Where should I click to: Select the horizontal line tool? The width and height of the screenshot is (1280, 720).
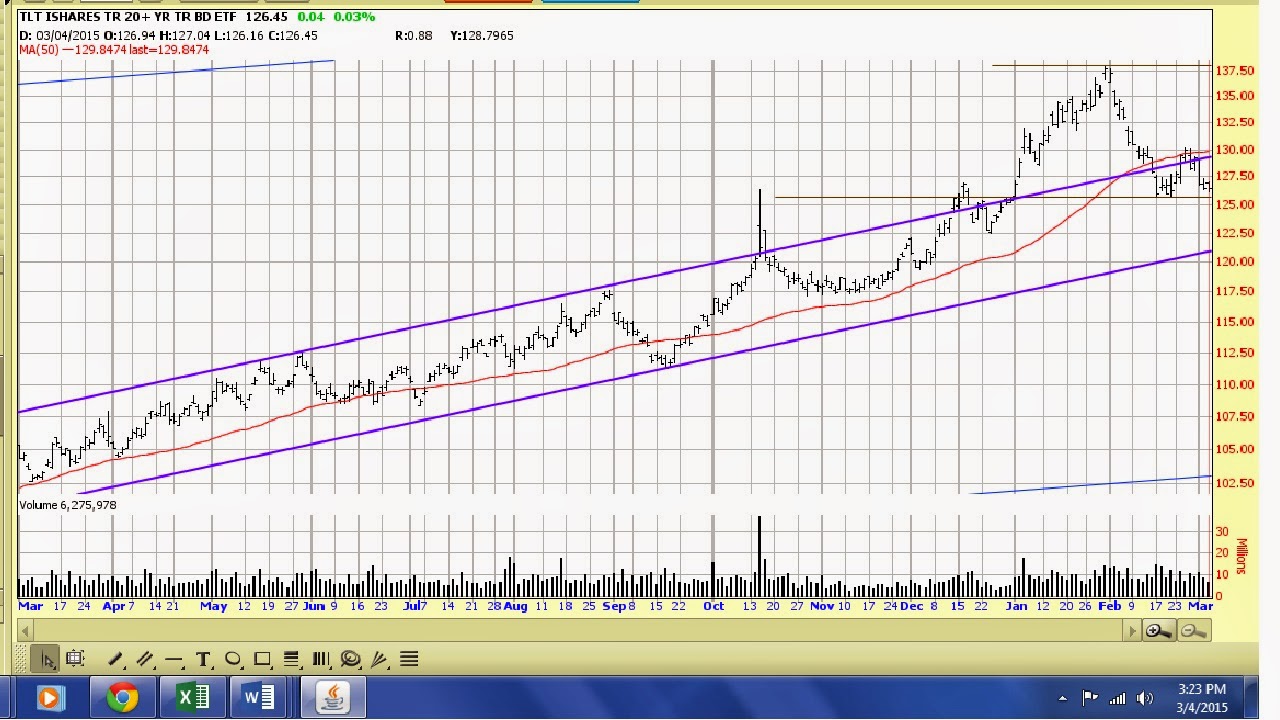[174, 659]
